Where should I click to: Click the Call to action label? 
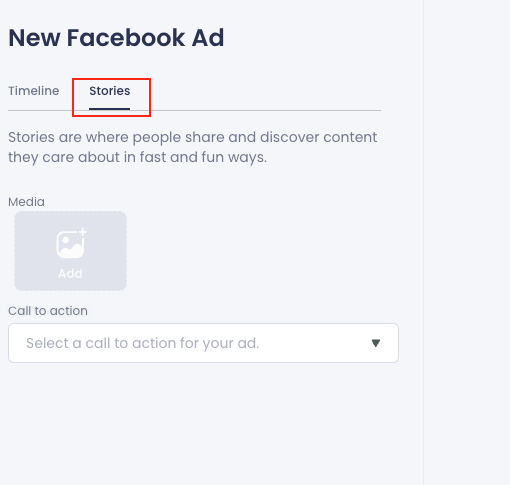pyautogui.click(x=48, y=311)
